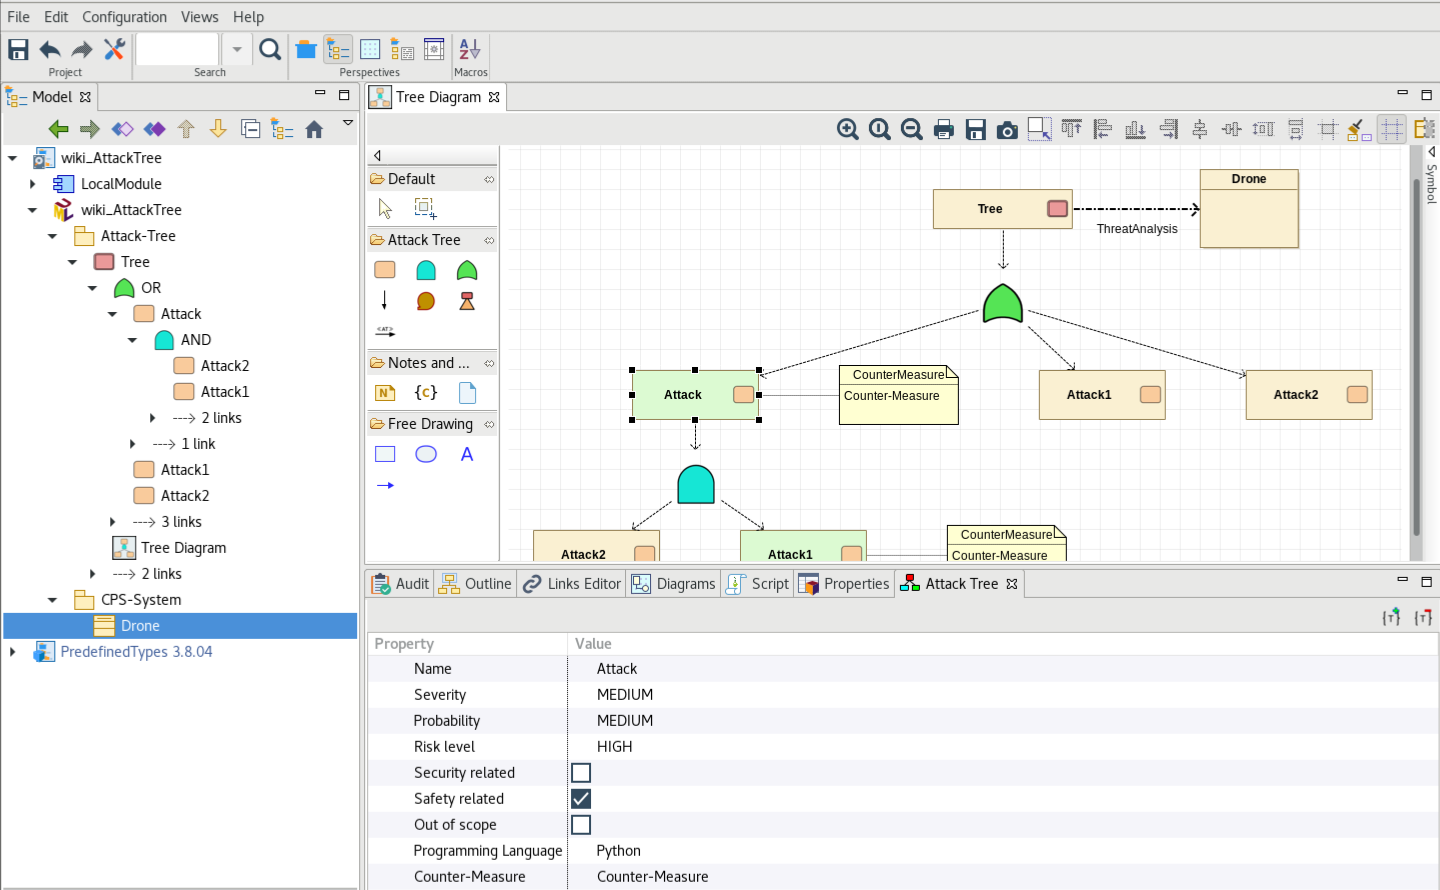Click the home icon in Model panel
1440x890 pixels.
pos(314,129)
